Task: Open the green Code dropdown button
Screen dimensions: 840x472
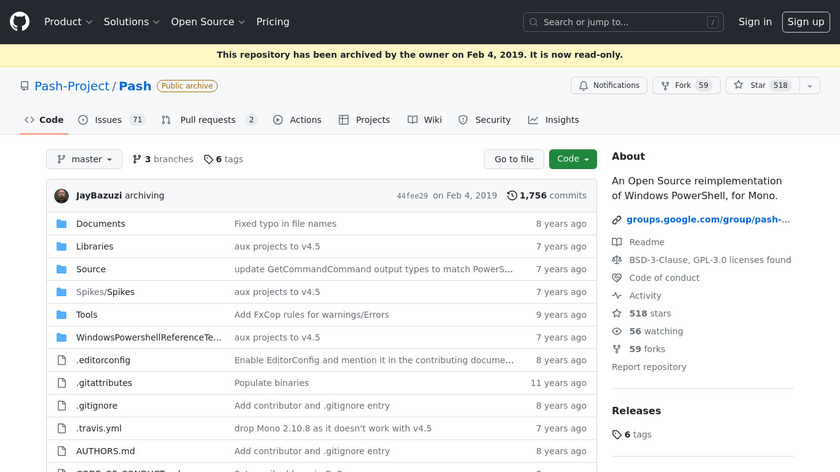Action: coord(572,159)
